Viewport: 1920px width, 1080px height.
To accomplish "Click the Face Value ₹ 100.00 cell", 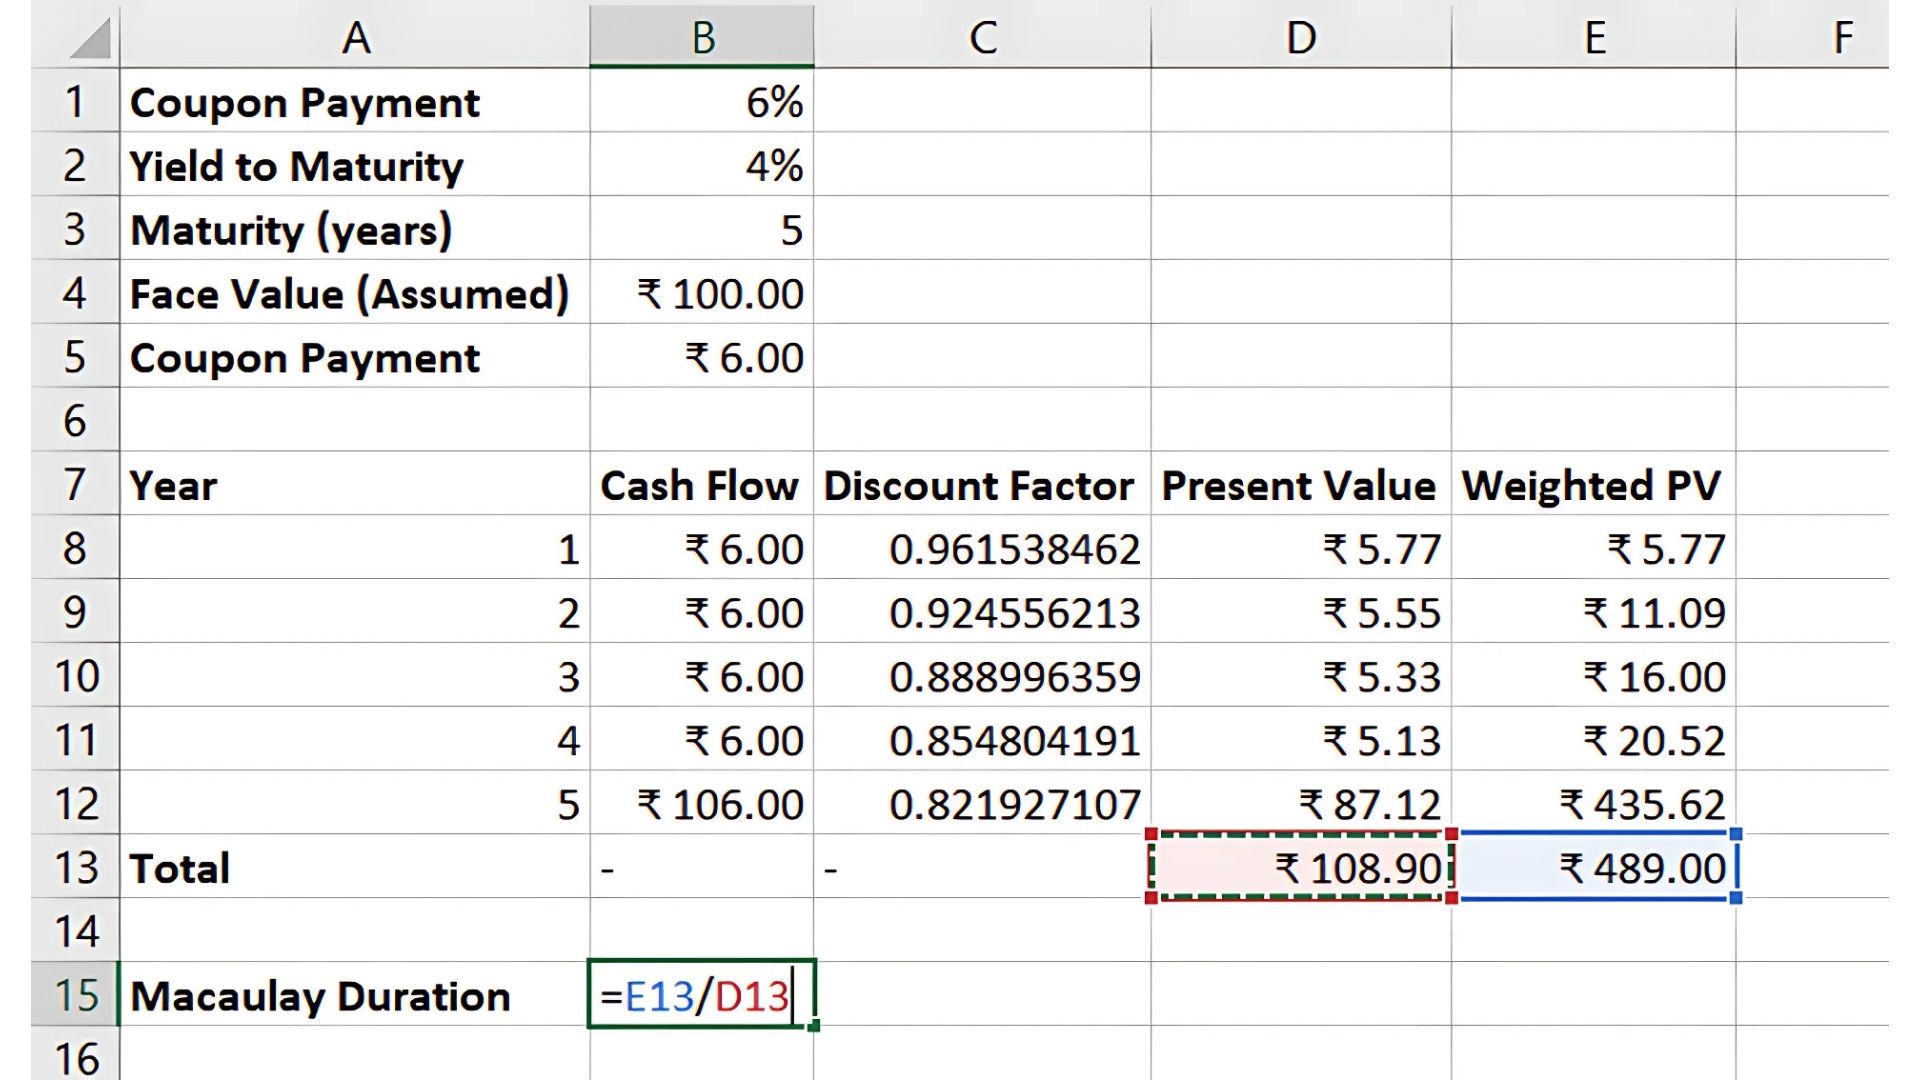I will [702, 293].
